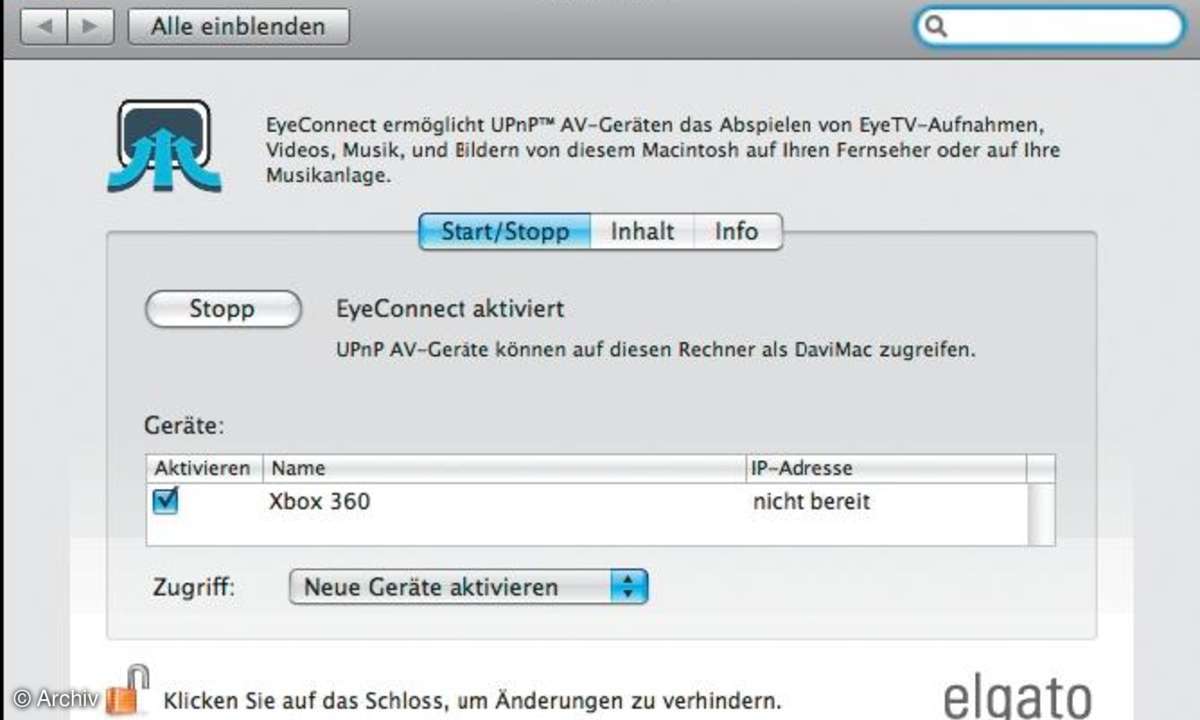This screenshot has height=720, width=1200.
Task: Click the 'nicht bereit' IP address cell
Action: point(811,502)
